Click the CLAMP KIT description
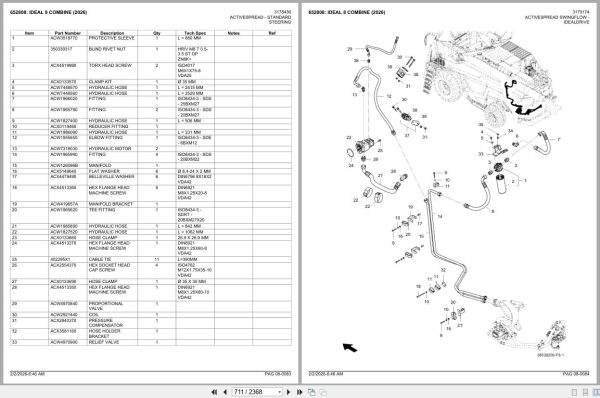 tap(100, 82)
